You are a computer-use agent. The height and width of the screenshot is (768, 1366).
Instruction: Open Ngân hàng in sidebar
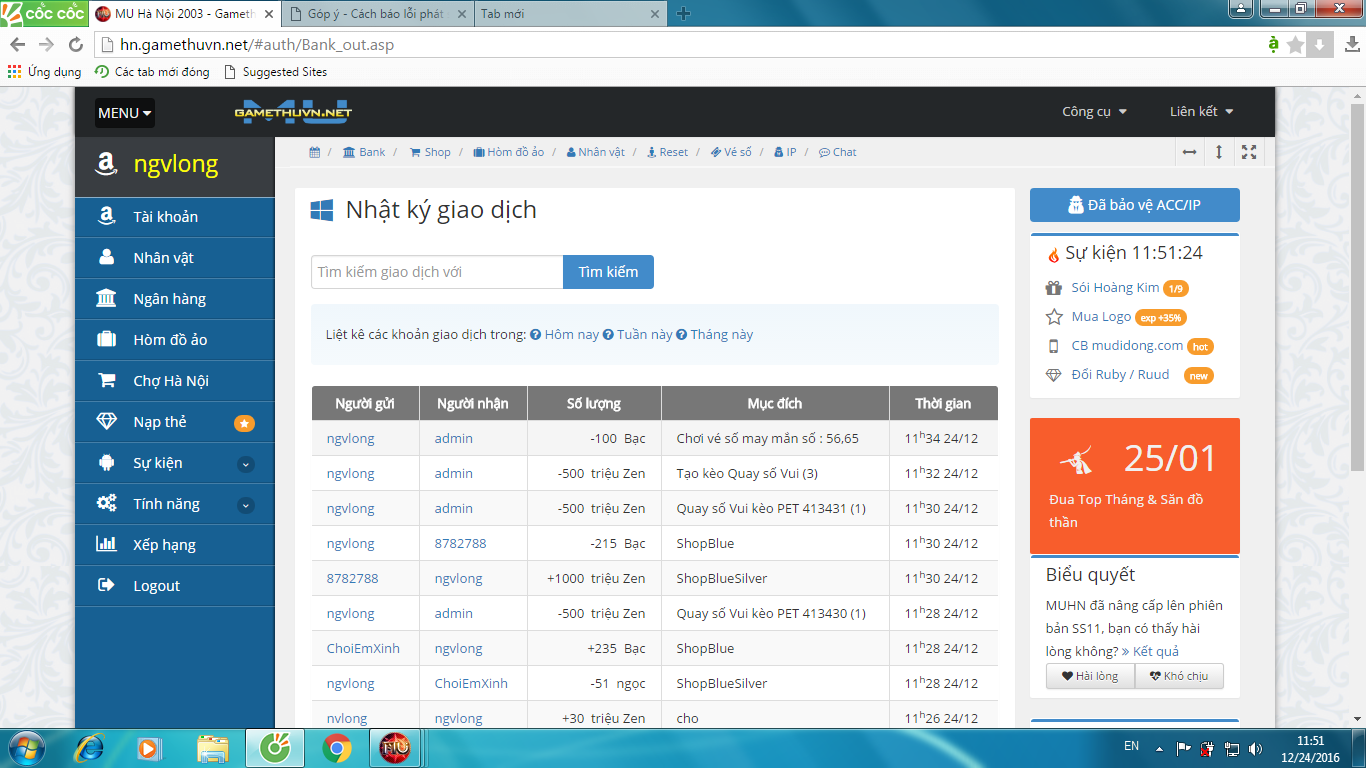pyautogui.click(x=175, y=299)
